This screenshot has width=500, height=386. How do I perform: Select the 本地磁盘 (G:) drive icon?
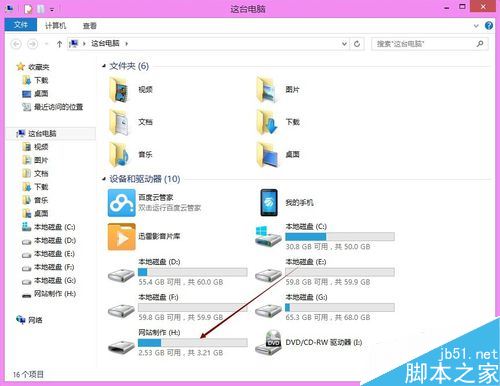(268, 310)
